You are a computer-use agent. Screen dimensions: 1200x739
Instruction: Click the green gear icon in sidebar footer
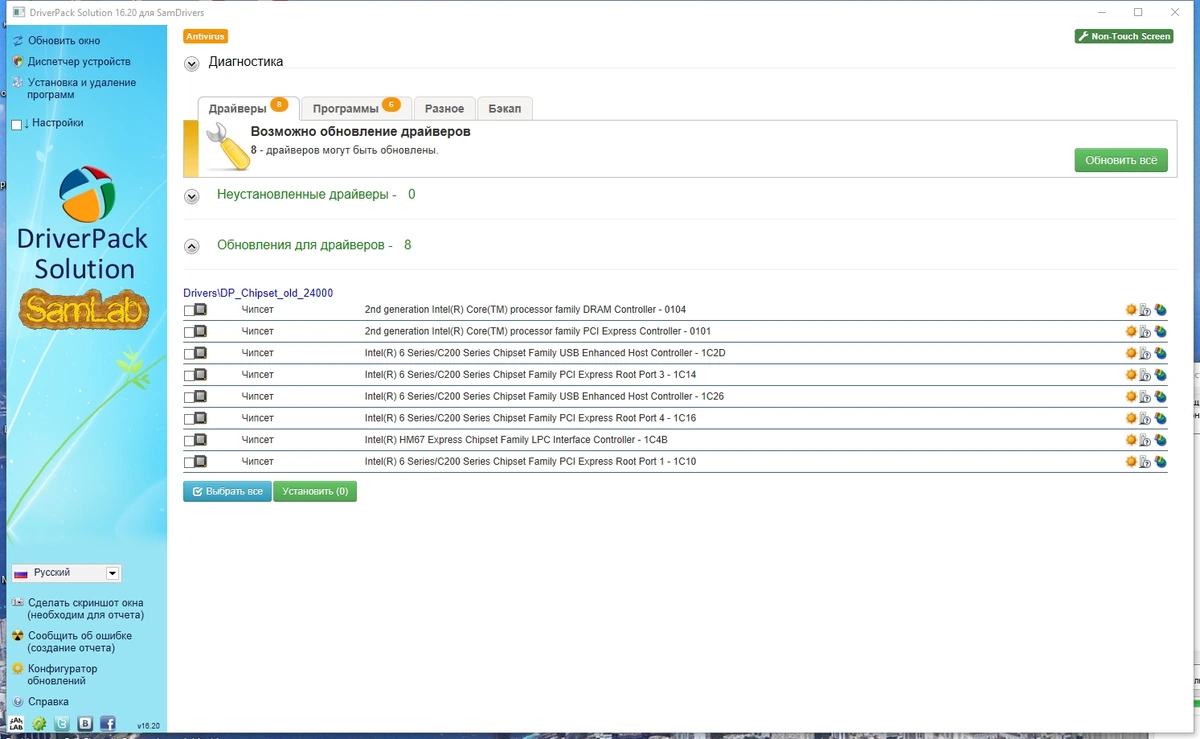tap(39, 723)
